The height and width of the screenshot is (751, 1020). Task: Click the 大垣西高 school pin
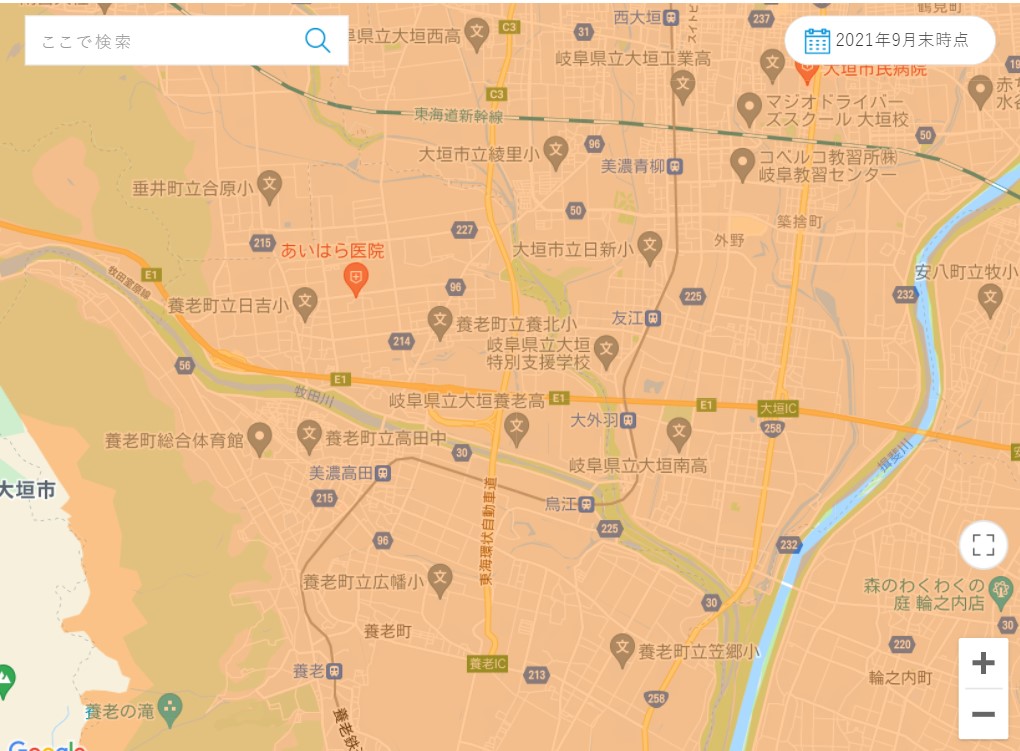click(x=477, y=35)
